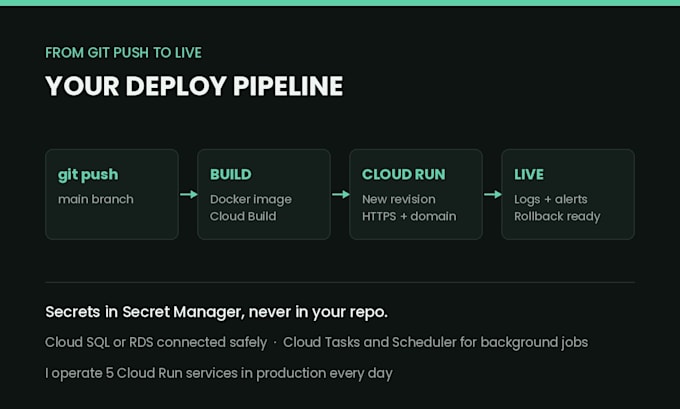This screenshot has height=409, width=680.
Task: Click 'main branch' text in git push card
Action: point(96,199)
